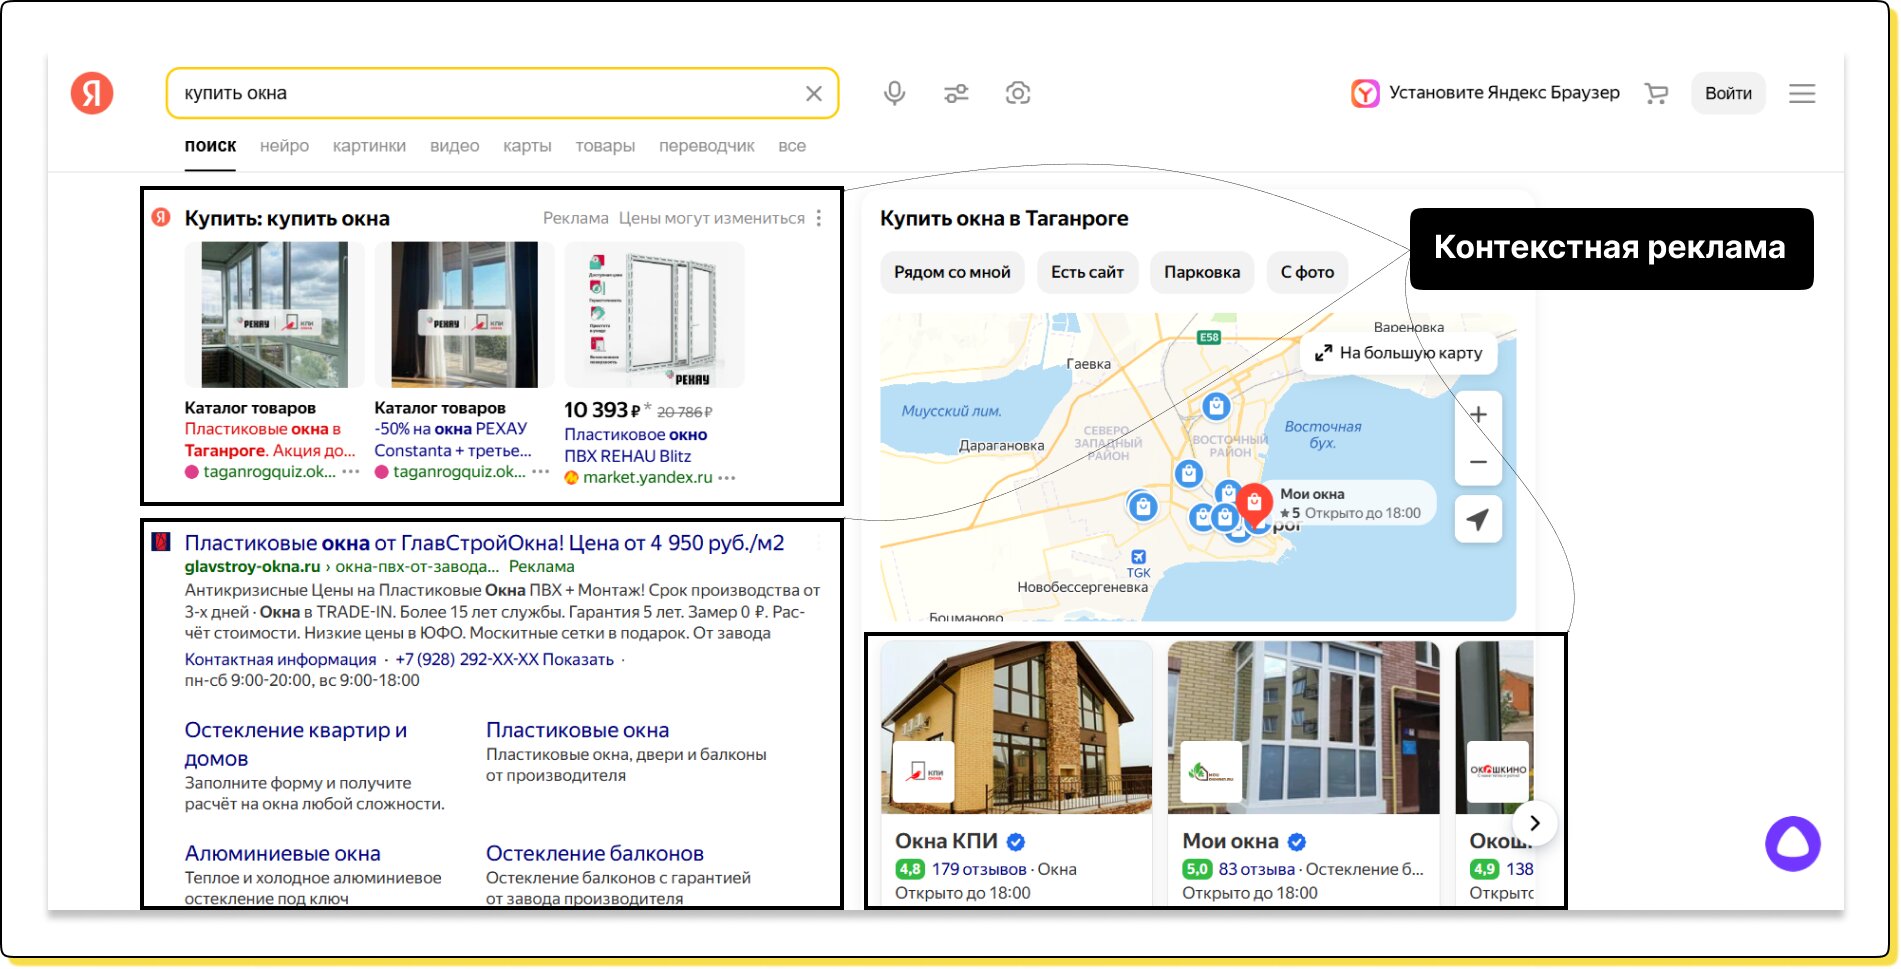Search by image with the camera icon
Image resolution: width=1901 pixels, height=969 pixels.
[1018, 93]
